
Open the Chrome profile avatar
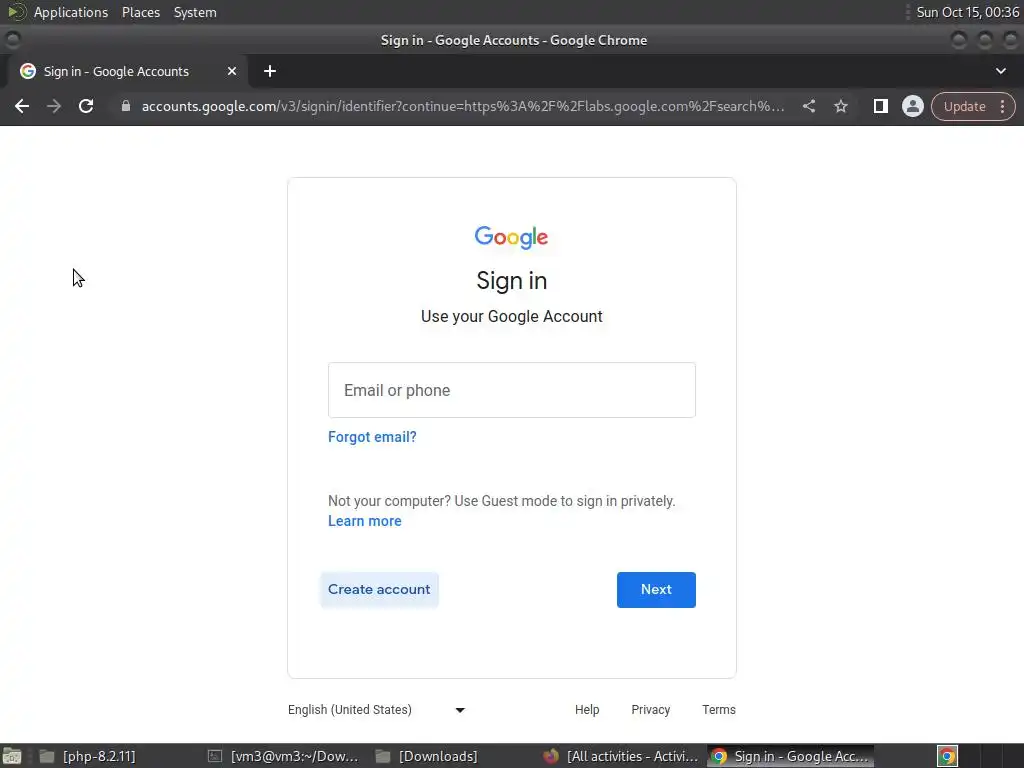[x=912, y=106]
